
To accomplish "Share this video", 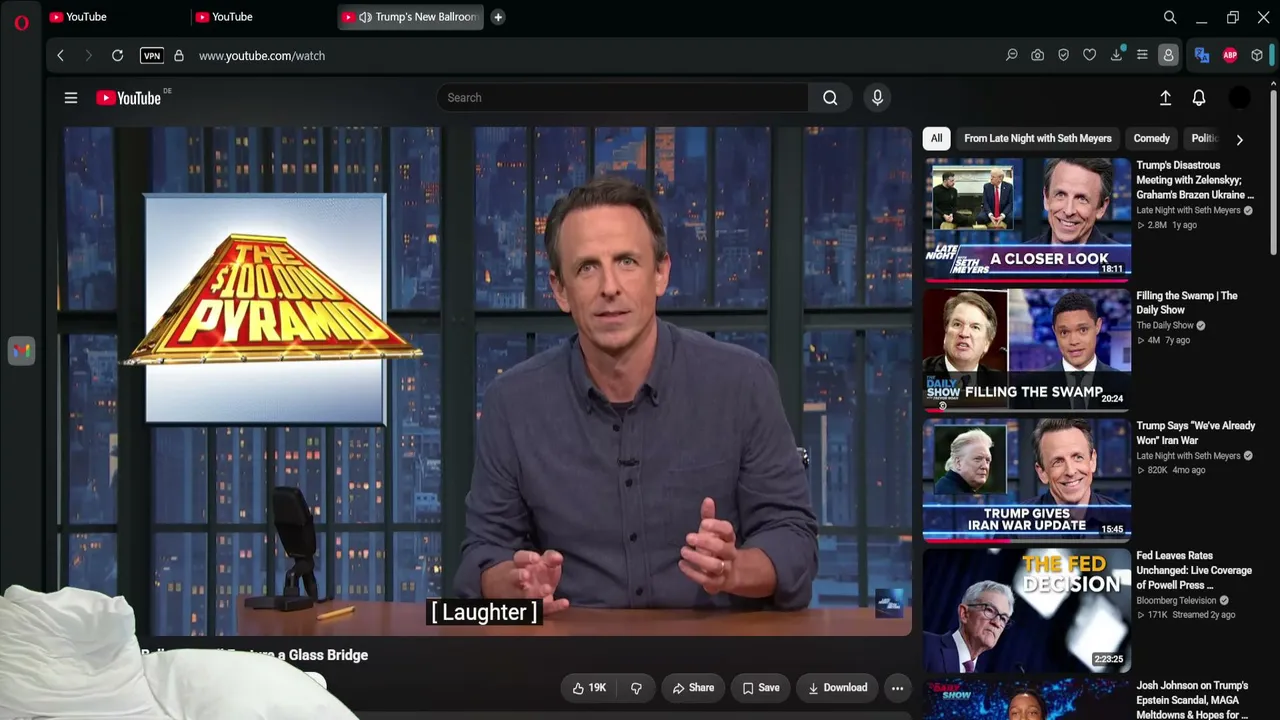I will pos(693,688).
